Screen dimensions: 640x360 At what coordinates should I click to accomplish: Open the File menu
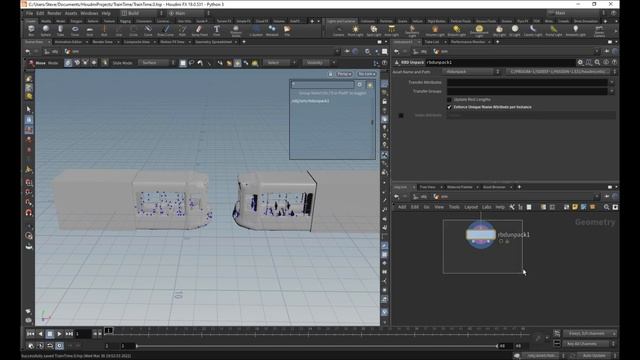tap(29, 13)
